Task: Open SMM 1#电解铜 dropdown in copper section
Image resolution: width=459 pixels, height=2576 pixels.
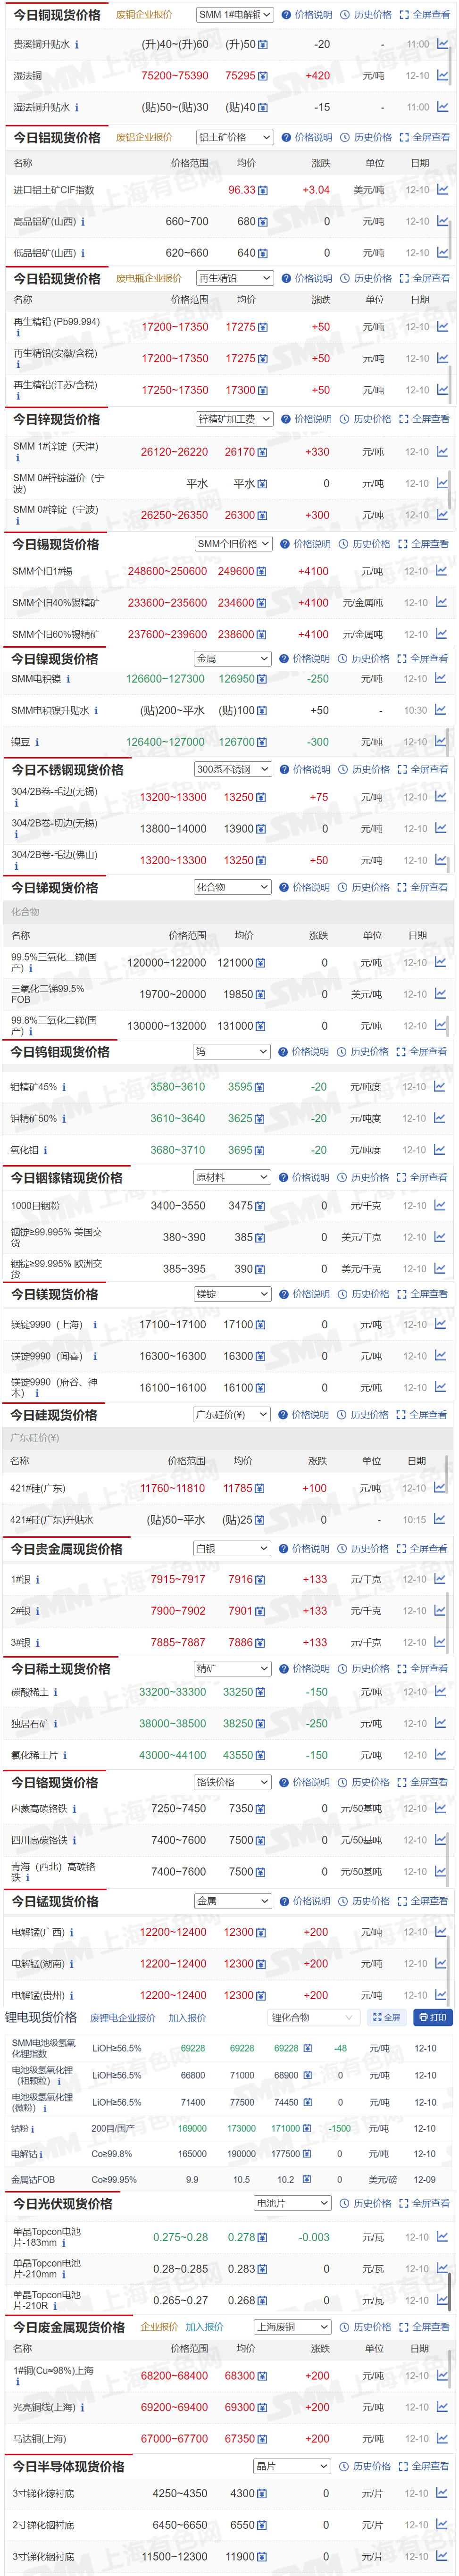Action: 234,15
